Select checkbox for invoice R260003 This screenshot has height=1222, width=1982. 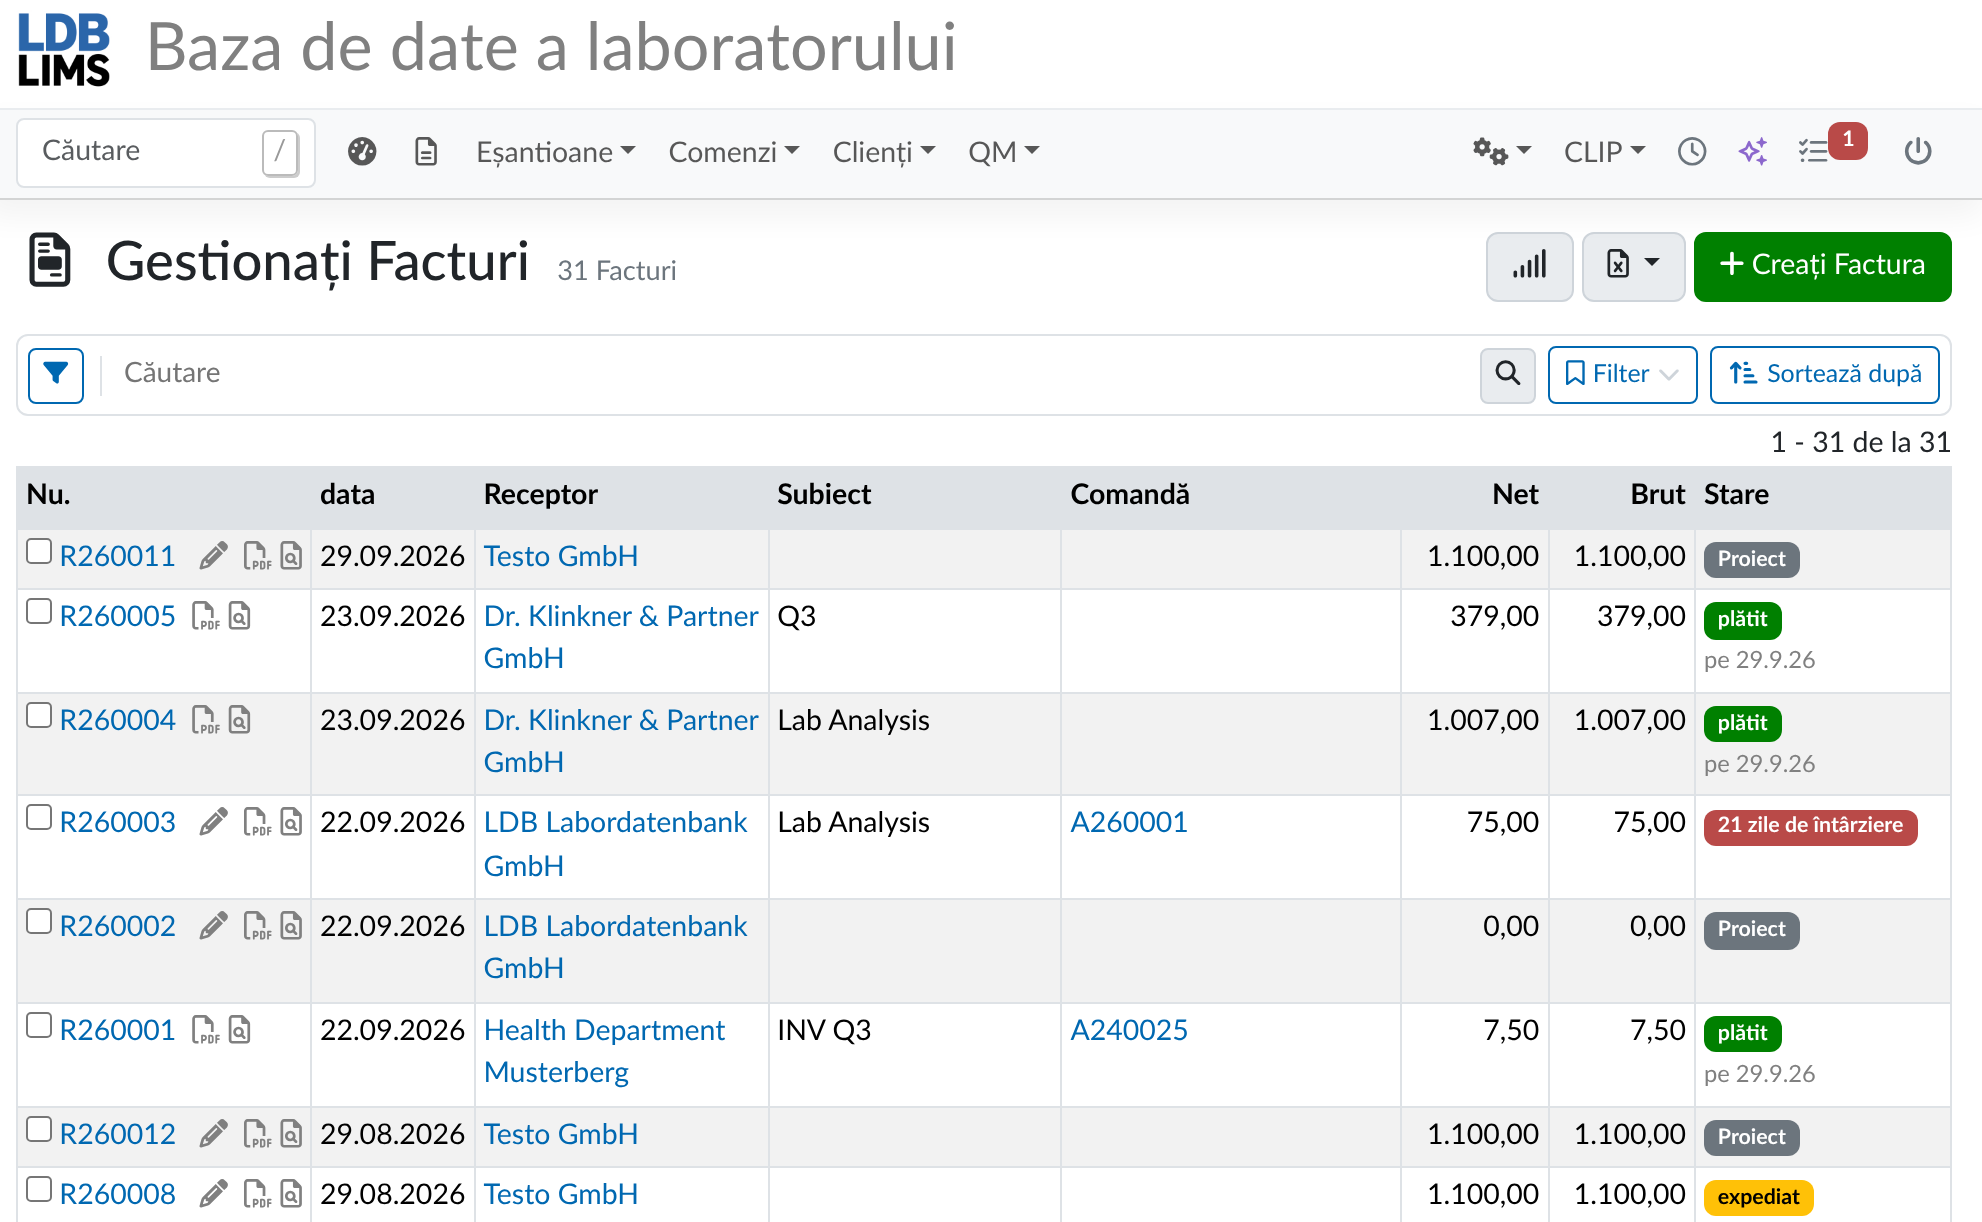[x=39, y=818]
